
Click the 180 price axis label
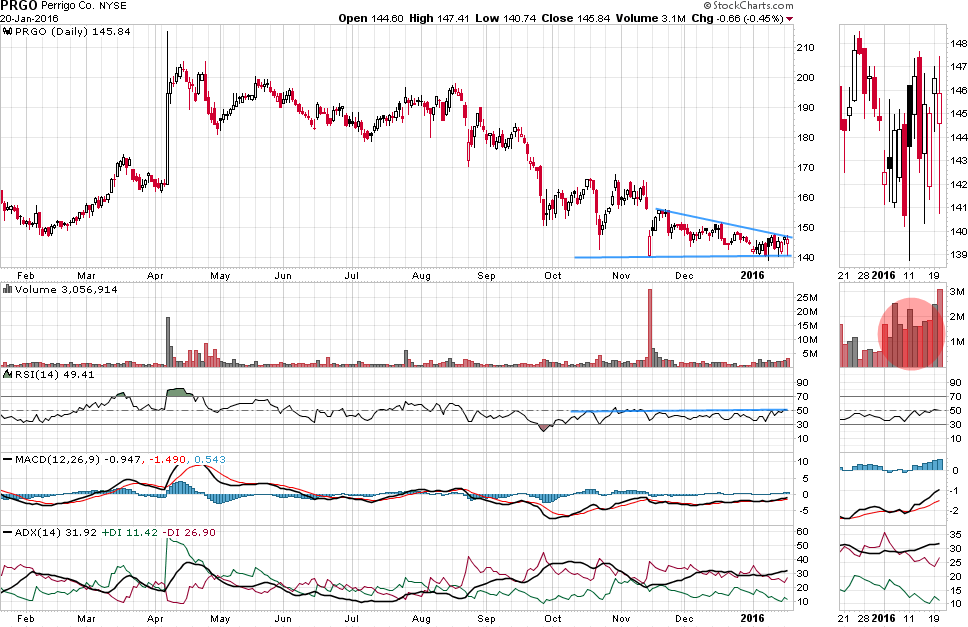click(805, 138)
